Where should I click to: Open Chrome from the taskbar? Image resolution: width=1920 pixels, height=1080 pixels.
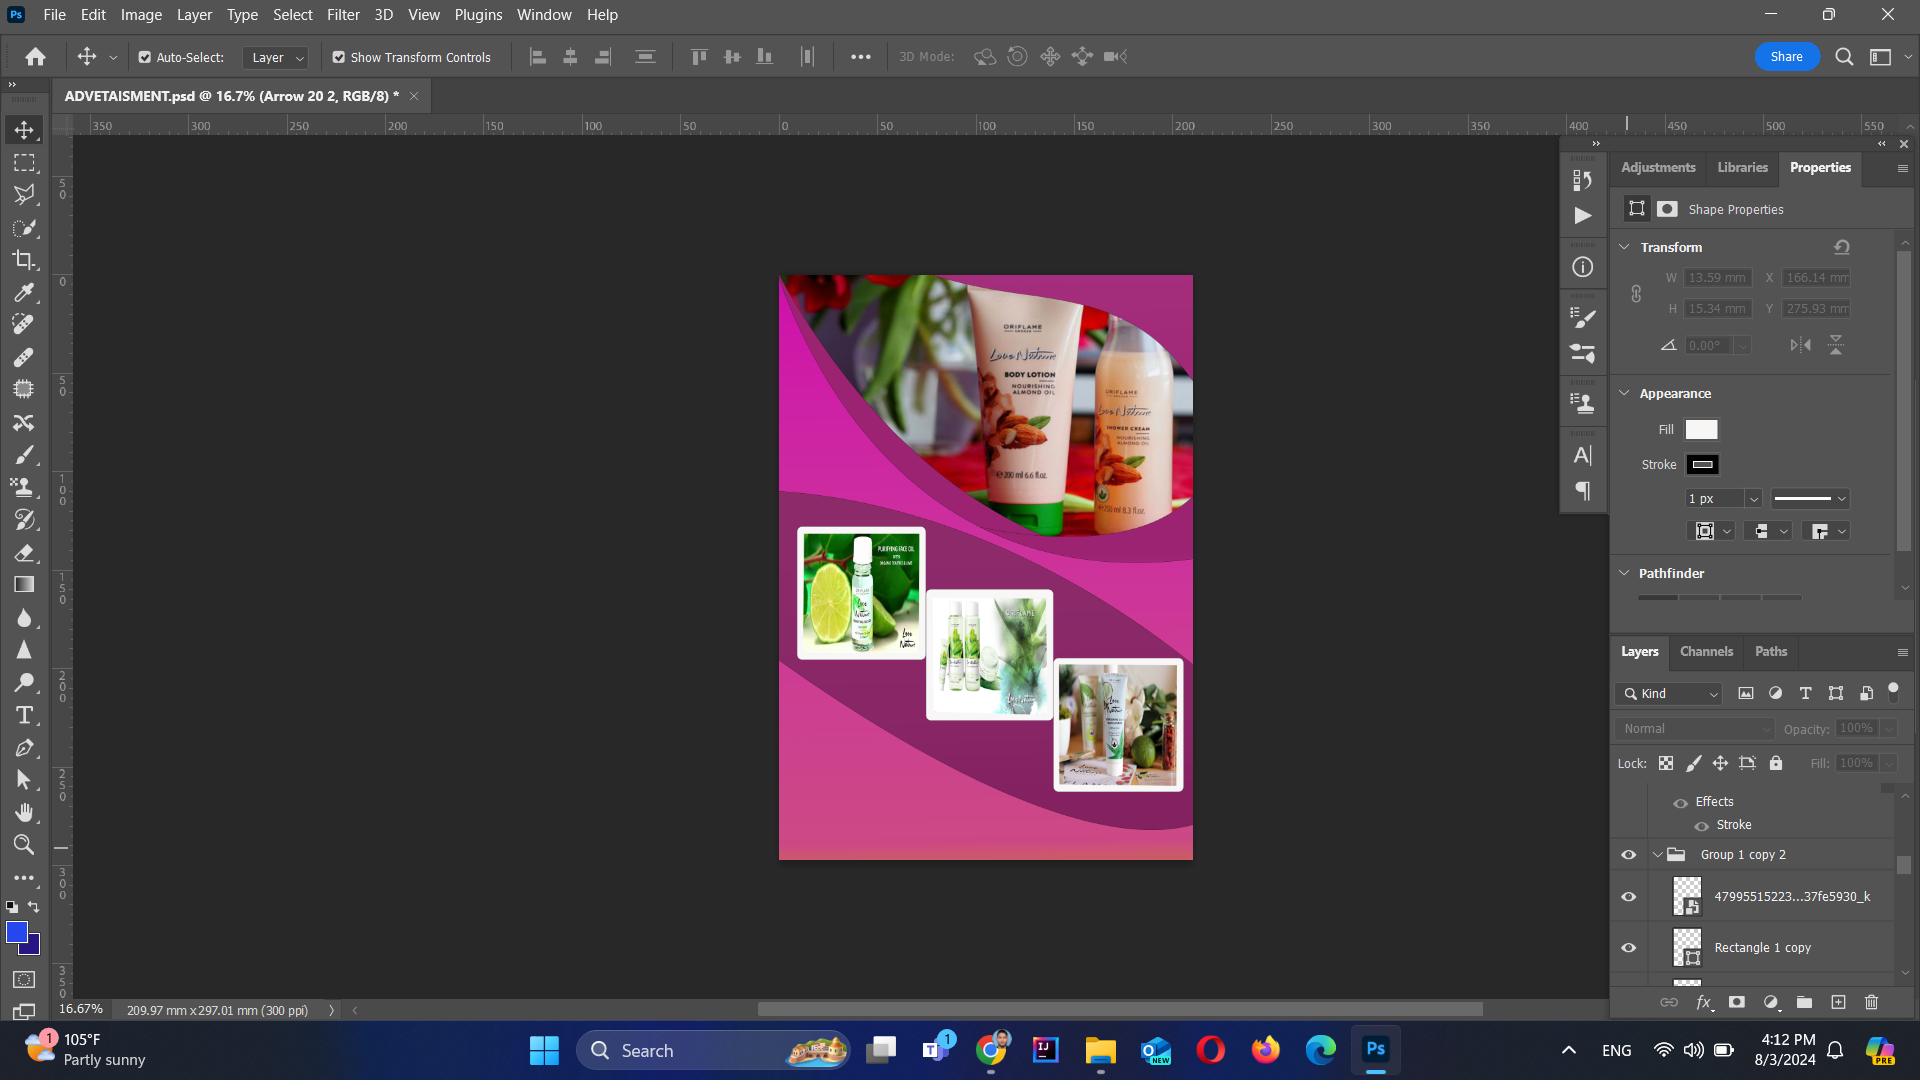[991, 1050]
